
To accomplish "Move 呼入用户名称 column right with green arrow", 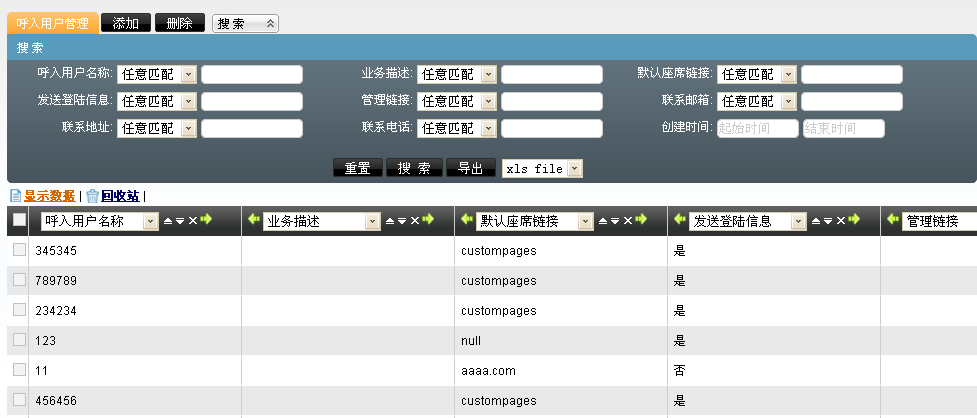I will point(206,221).
